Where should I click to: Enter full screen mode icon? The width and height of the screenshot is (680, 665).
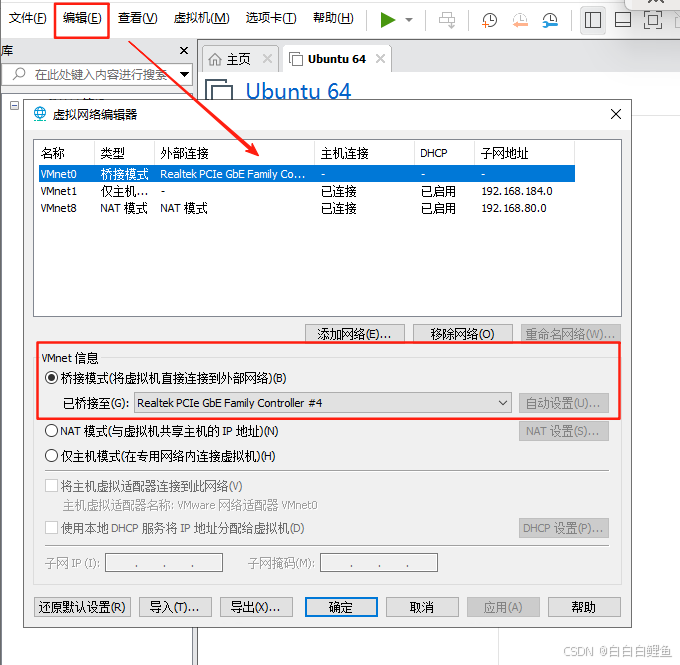pyautogui.click(x=653, y=20)
